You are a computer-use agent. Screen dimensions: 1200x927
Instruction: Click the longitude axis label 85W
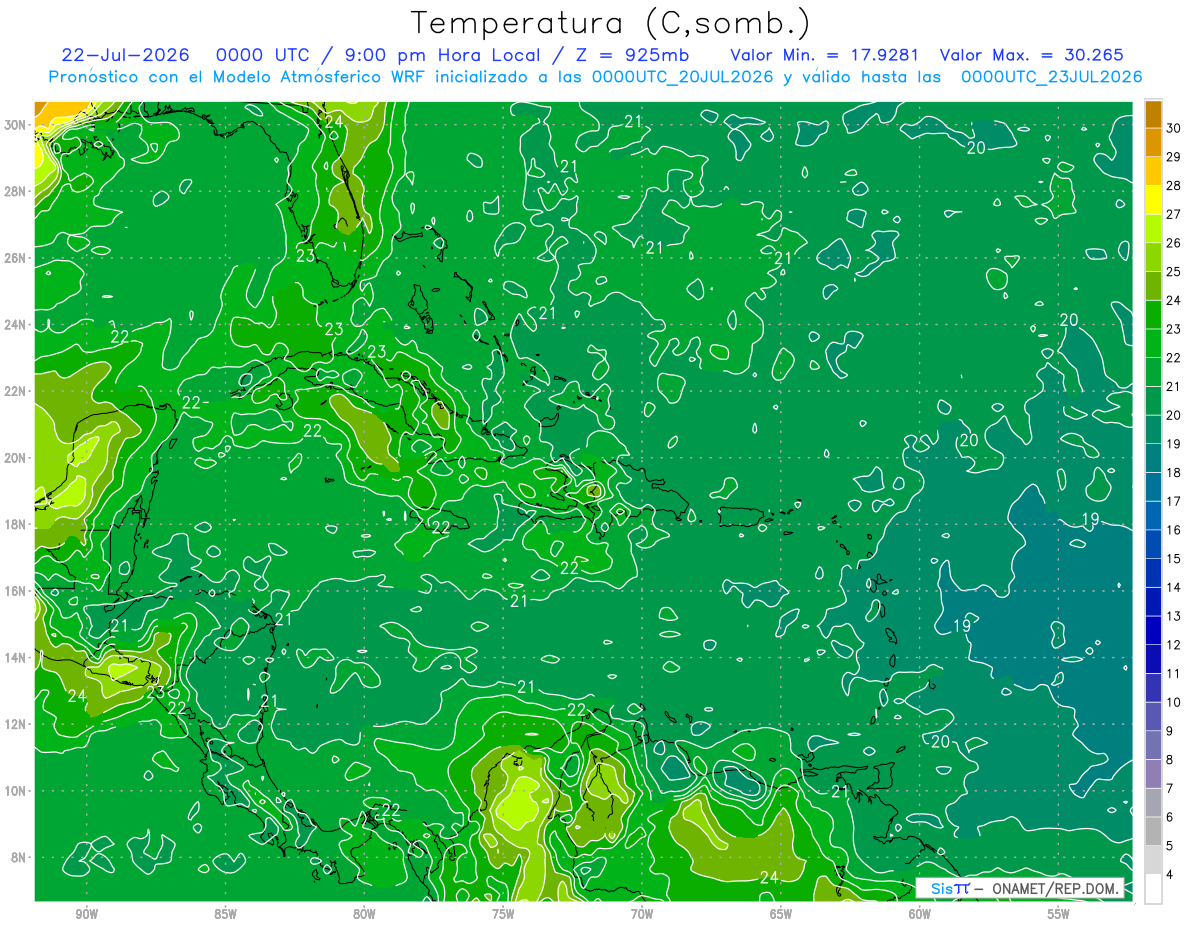click(x=225, y=914)
